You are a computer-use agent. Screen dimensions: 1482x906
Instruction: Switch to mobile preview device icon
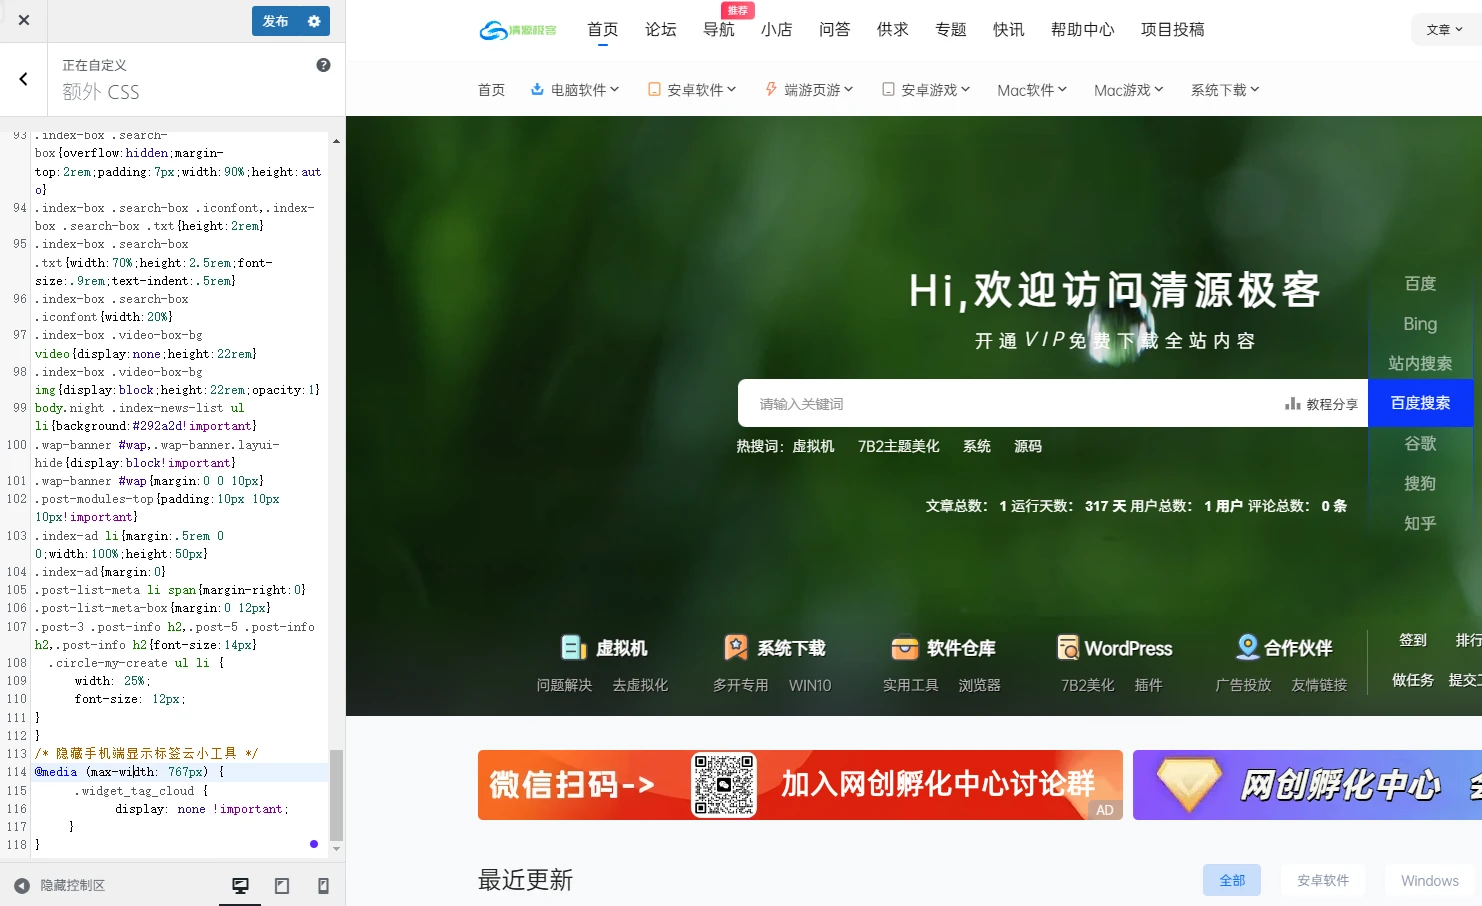pos(323,886)
